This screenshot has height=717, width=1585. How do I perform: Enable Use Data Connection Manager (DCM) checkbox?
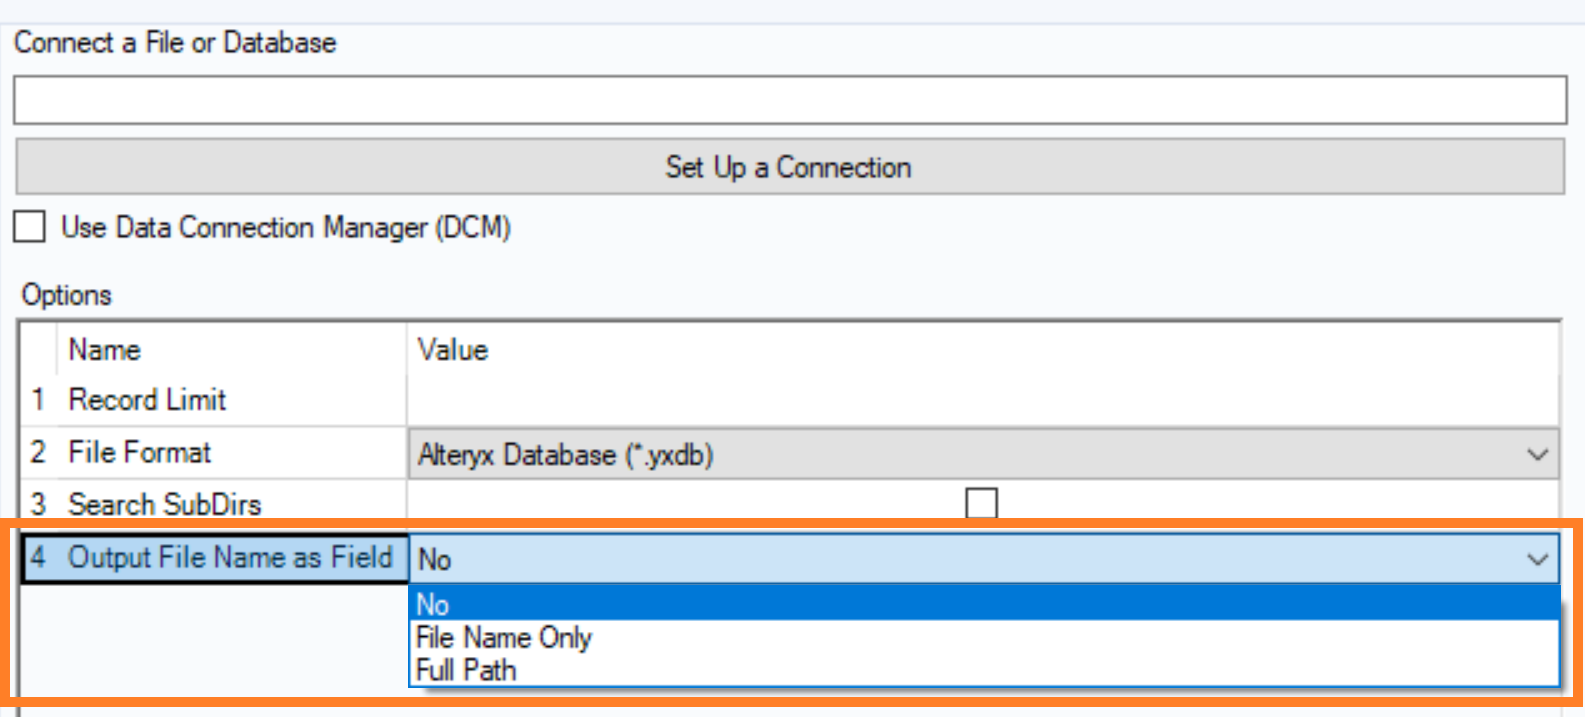click(30, 227)
